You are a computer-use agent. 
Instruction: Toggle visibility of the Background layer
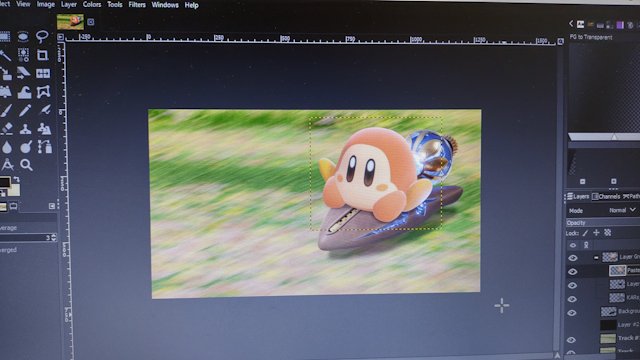[x=572, y=313]
